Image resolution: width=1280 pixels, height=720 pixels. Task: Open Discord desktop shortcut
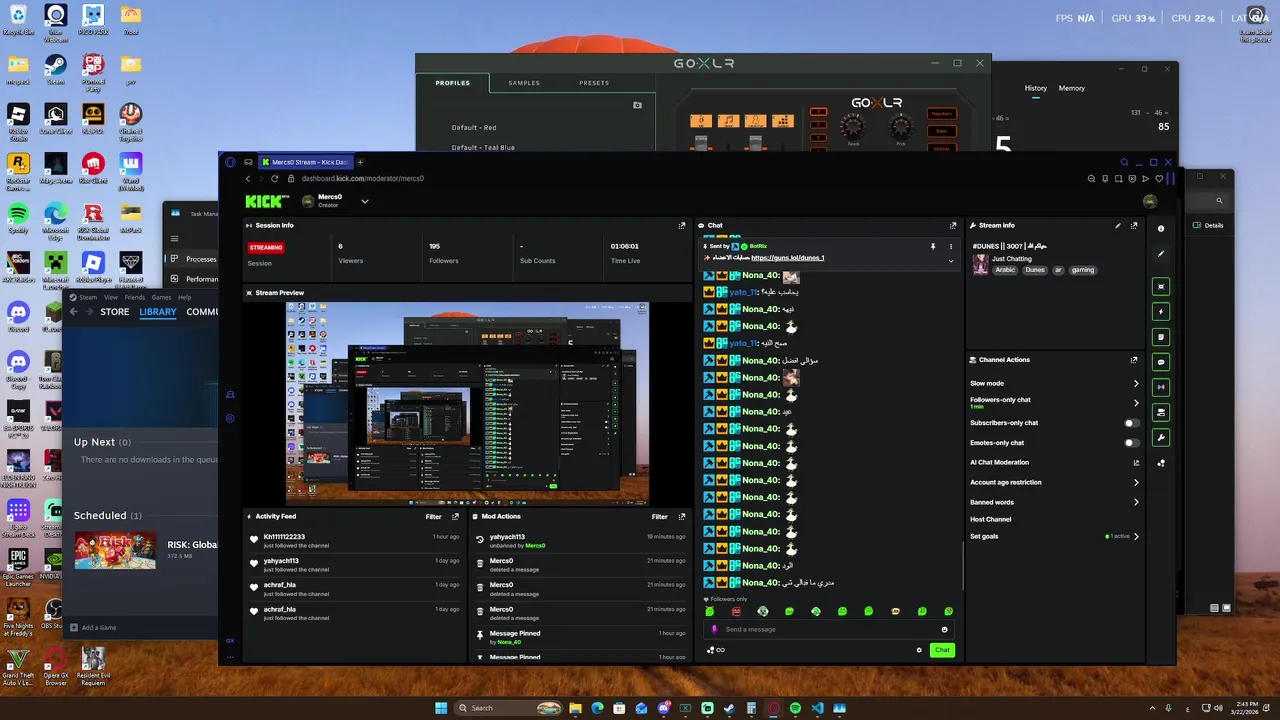point(18,316)
